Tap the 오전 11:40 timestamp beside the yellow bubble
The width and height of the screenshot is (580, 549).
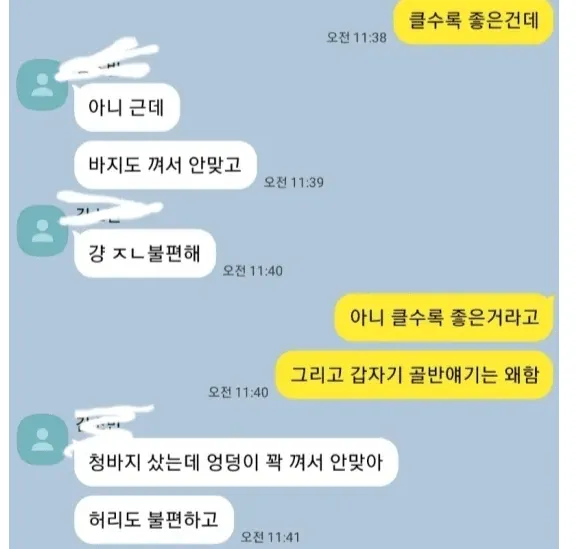pos(239,392)
